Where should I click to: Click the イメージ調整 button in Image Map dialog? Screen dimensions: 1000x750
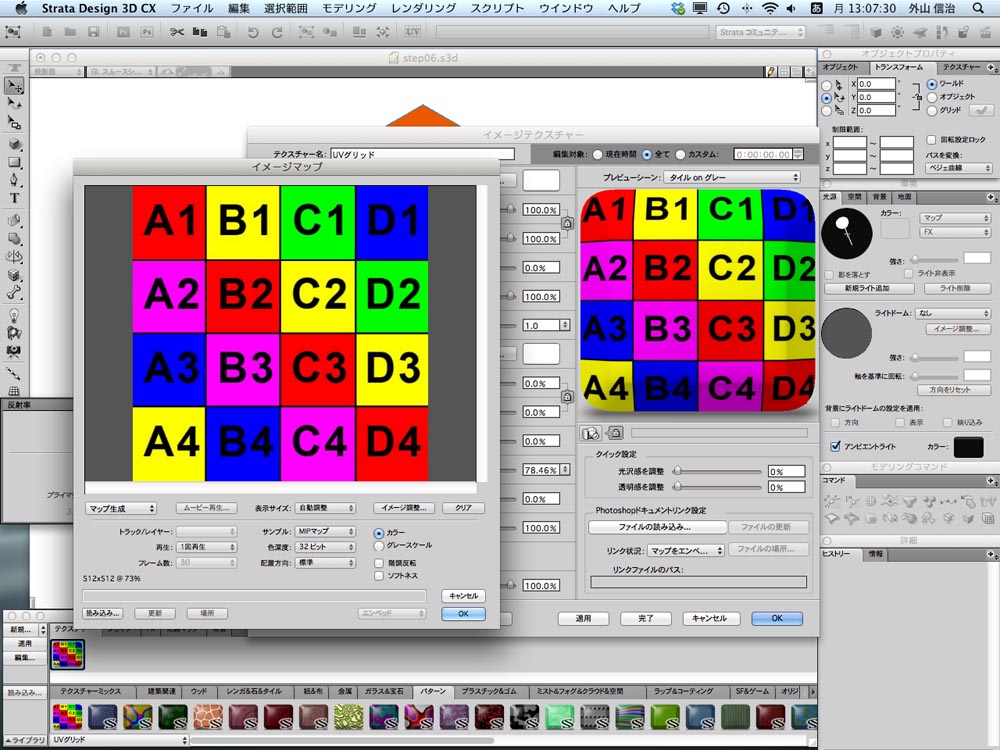pyautogui.click(x=403, y=508)
